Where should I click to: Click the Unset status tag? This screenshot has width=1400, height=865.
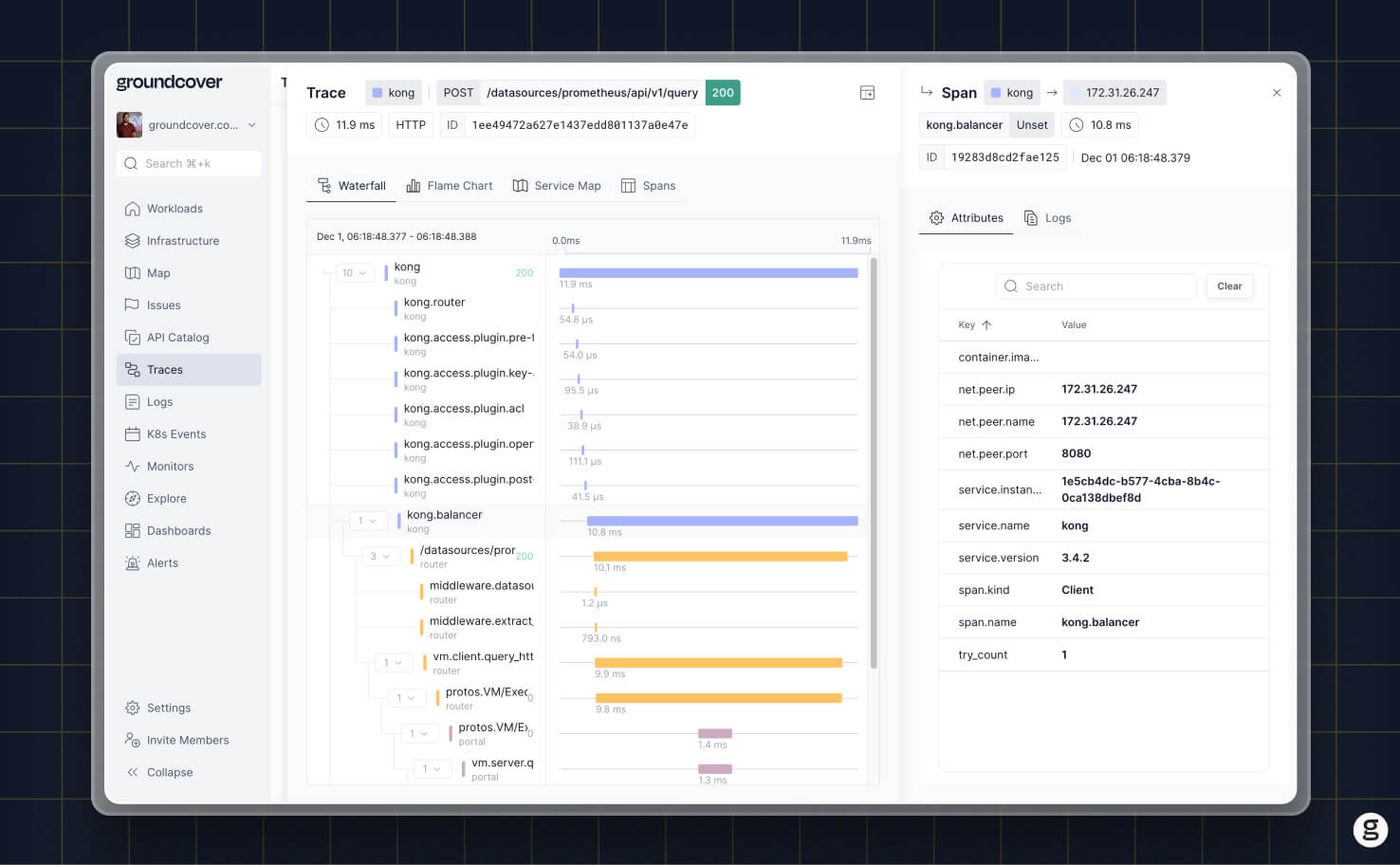(x=1032, y=125)
